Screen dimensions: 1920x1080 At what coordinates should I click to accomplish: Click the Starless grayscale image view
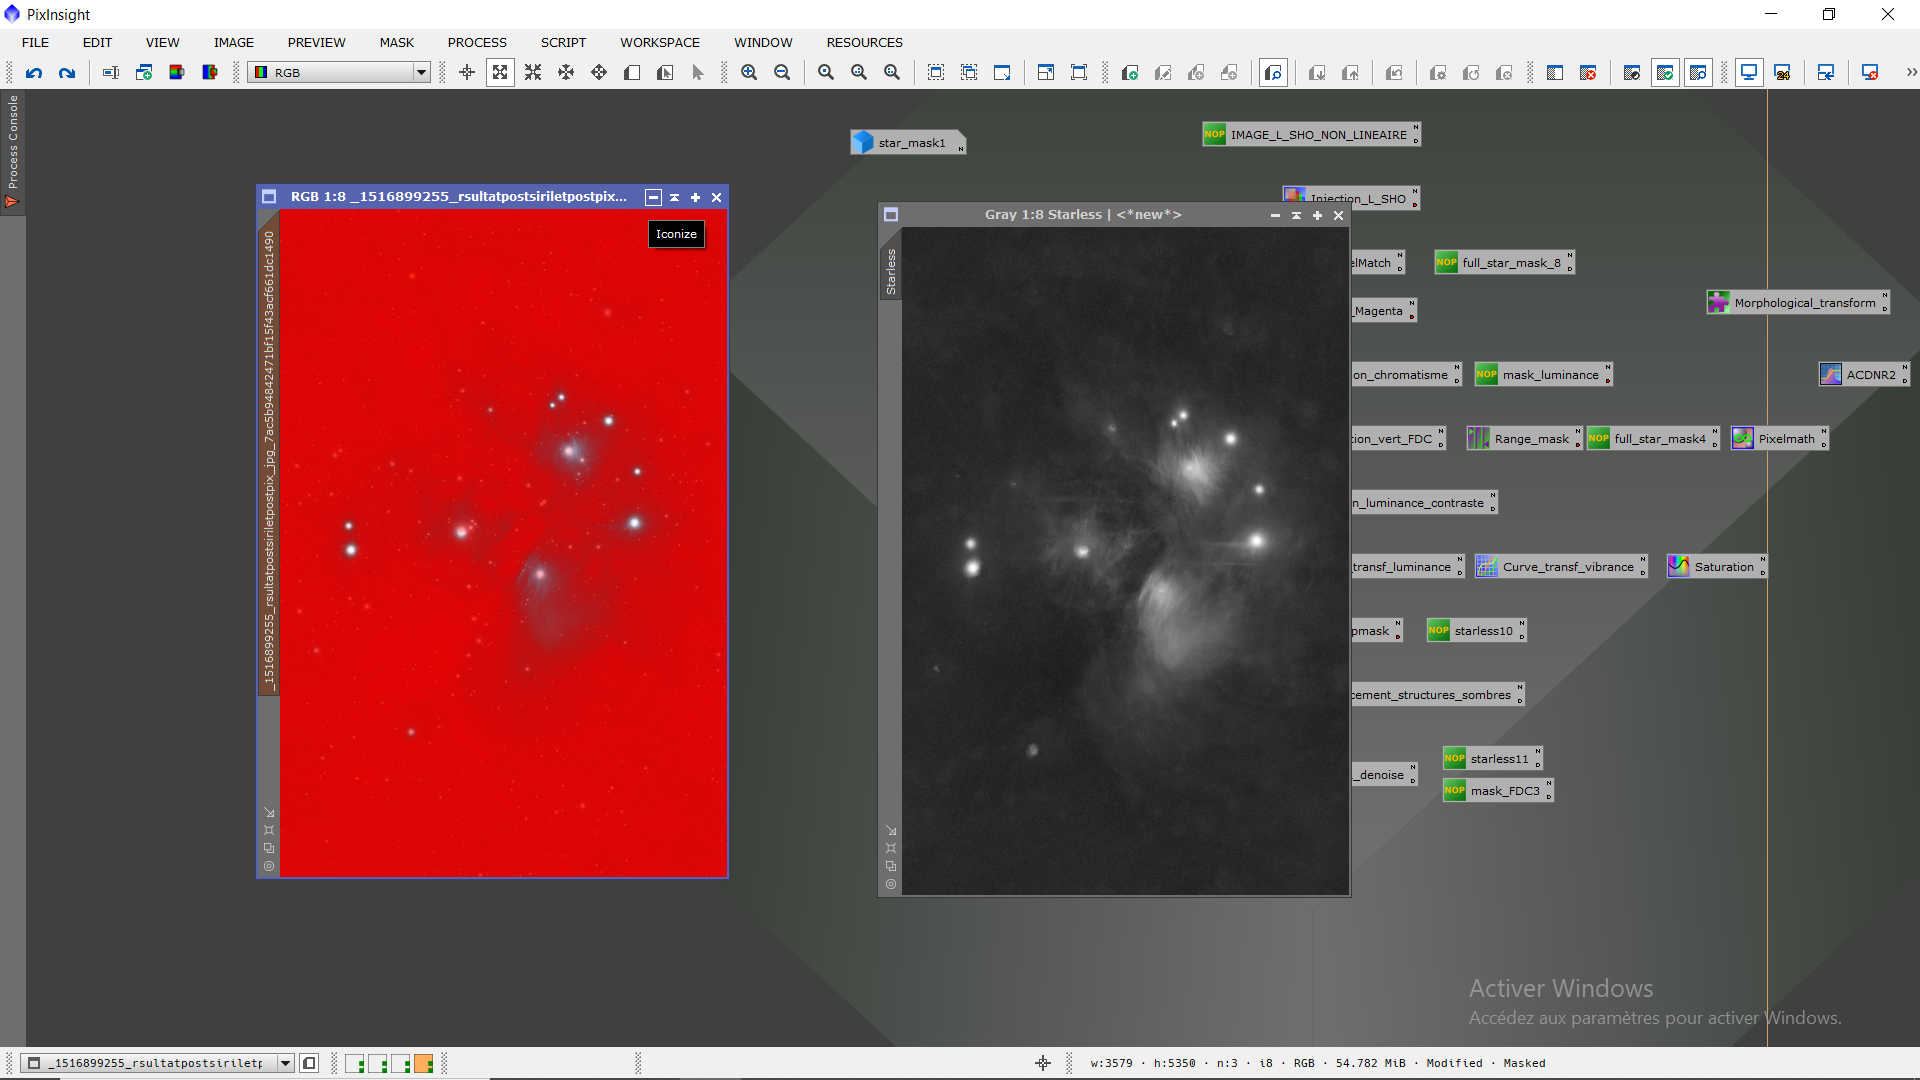(1125, 560)
